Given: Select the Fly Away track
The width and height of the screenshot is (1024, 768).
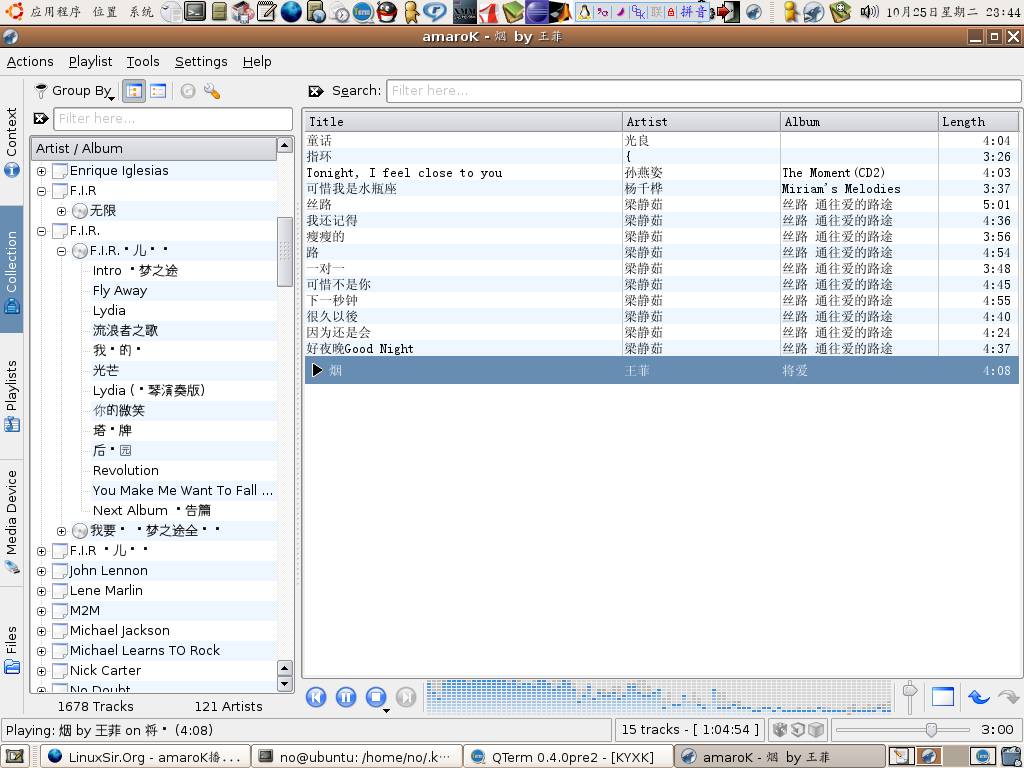Looking at the screenshot, I should 120,291.
